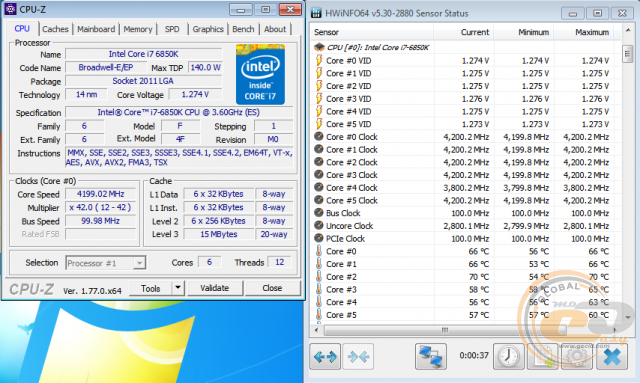Click the scroll down arrow in sensor list
The height and width of the screenshot is (383, 640).
pyautogui.click(x=627, y=317)
